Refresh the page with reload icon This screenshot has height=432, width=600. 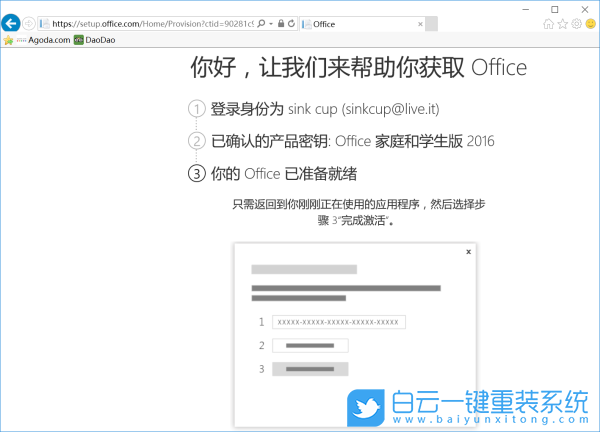point(291,24)
